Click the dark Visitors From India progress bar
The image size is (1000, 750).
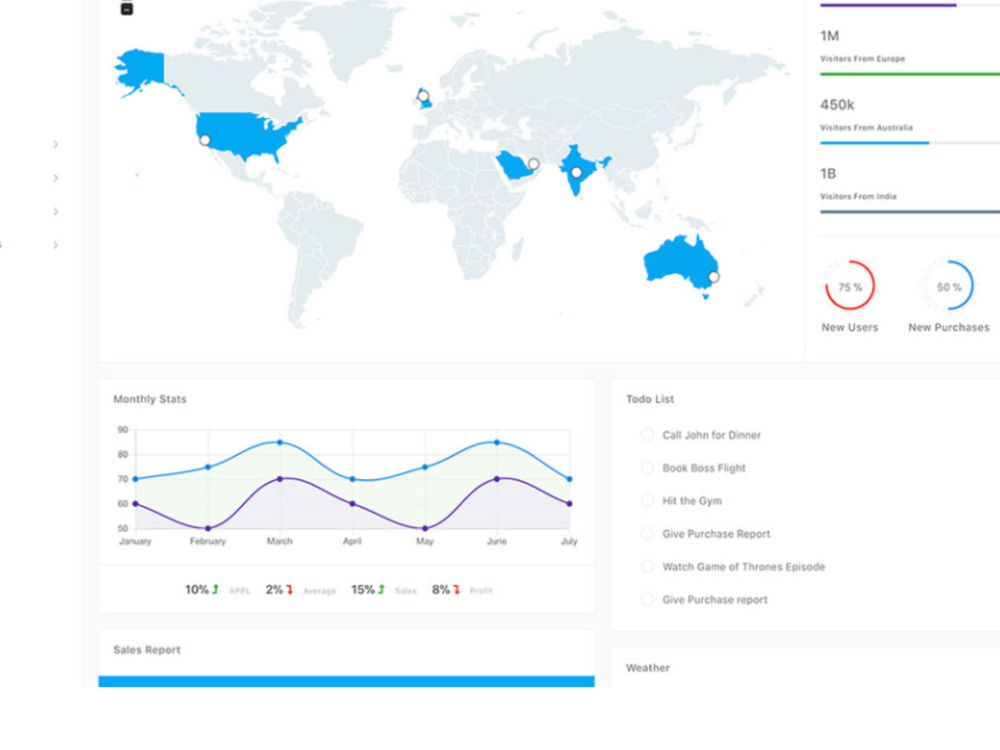click(x=910, y=212)
